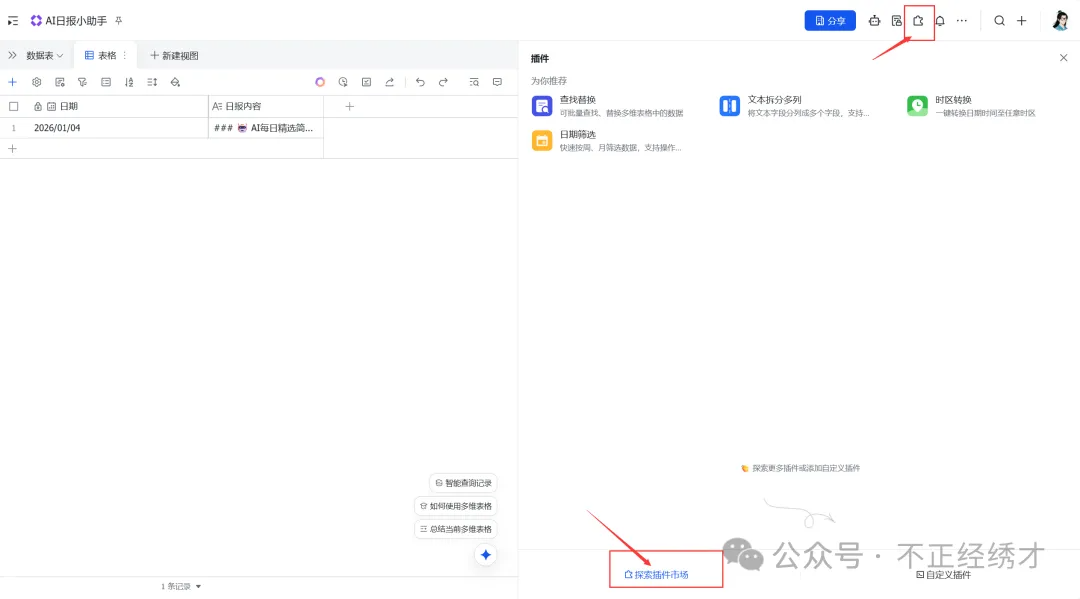Open the view configuration icon next to the gear
1080x599 pixels.
[x=60, y=82]
